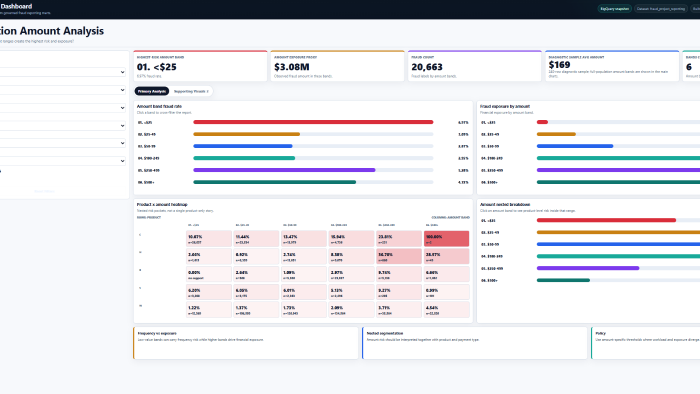This screenshot has width=700, height=394.
Task: Open the second sidebar filter dropdown
Action: [x=62, y=90]
